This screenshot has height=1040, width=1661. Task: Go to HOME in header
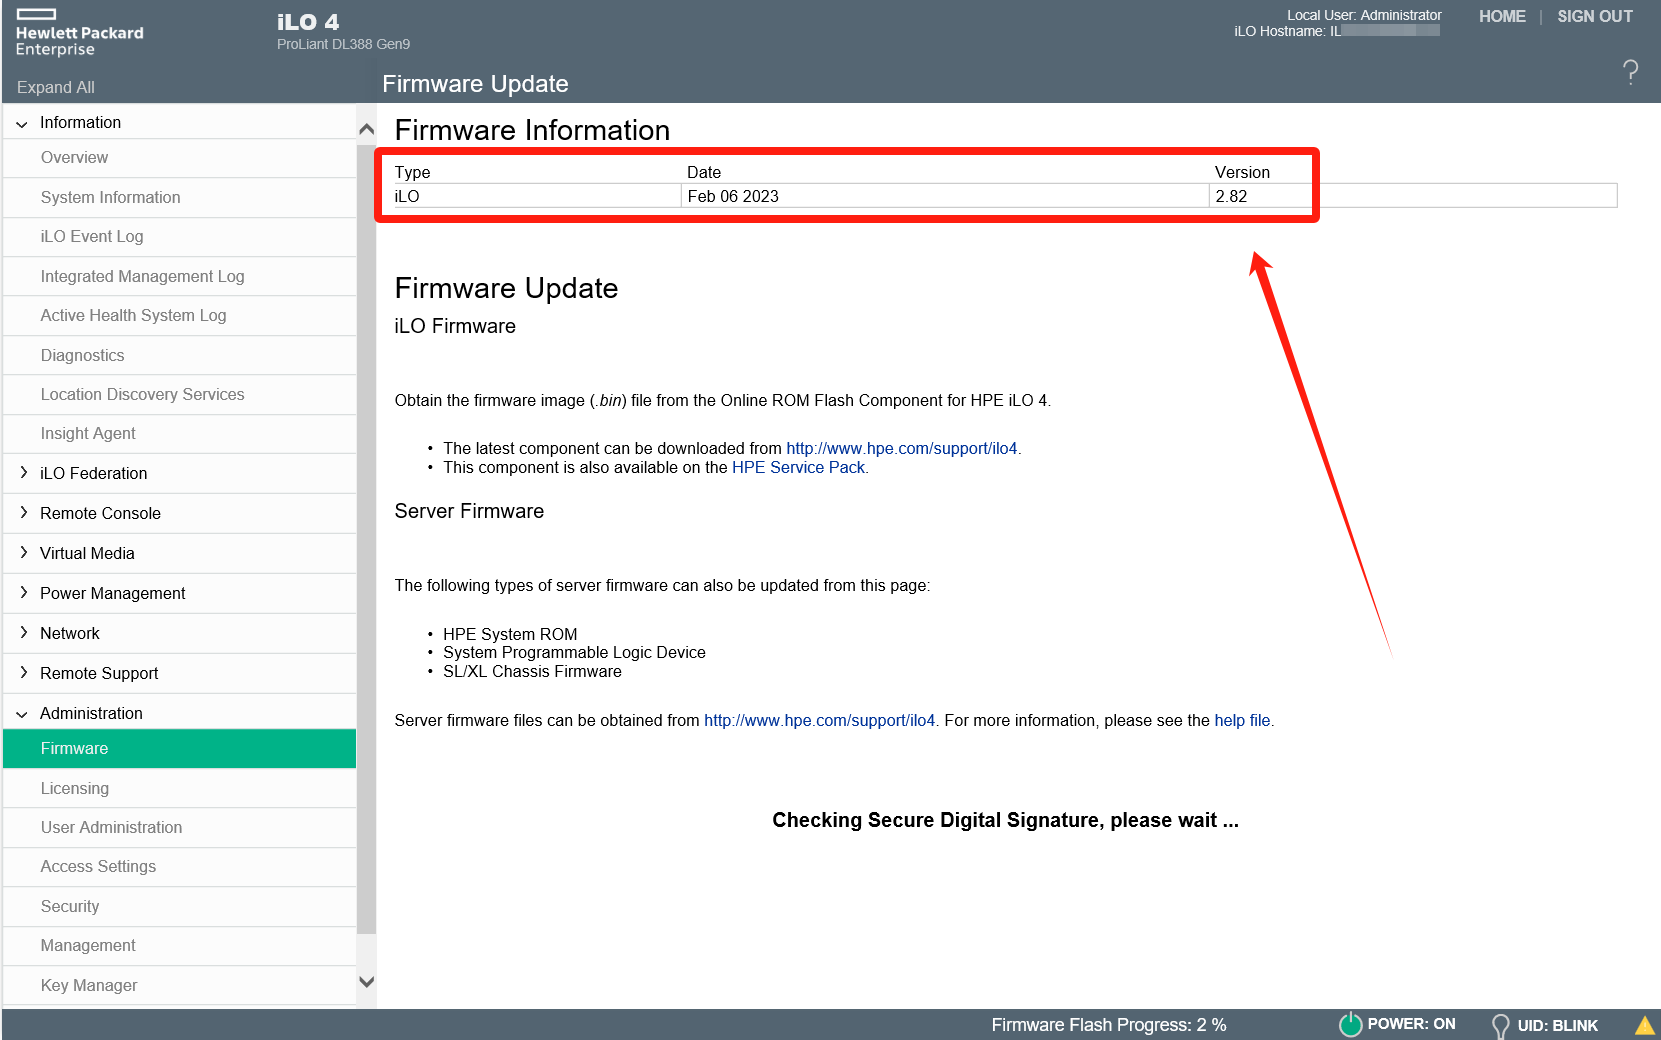pyautogui.click(x=1502, y=17)
